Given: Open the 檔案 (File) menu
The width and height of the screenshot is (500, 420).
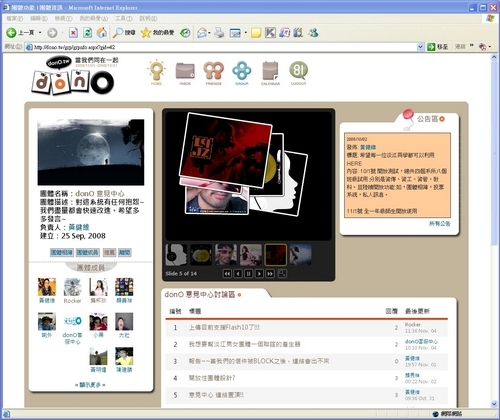Looking at the screenshot, I should pos(15,18).
